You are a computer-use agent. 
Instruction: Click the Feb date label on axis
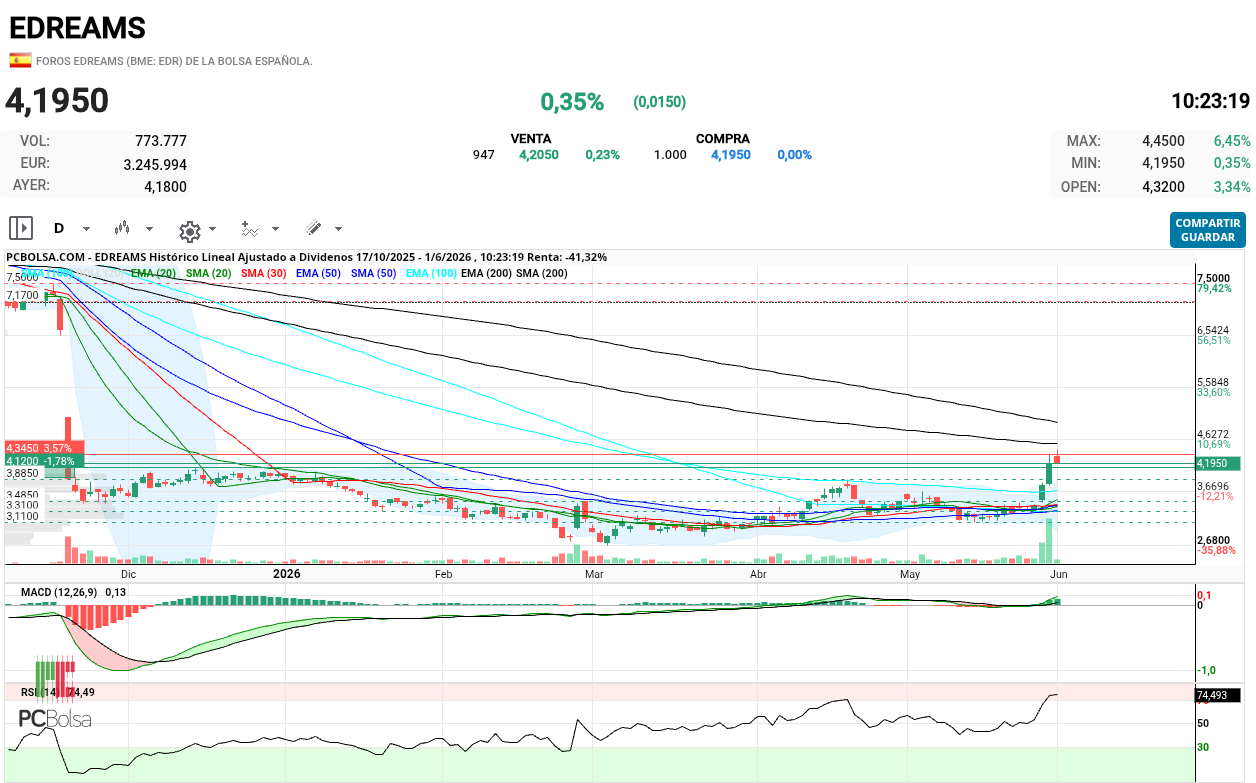point(444,575)
